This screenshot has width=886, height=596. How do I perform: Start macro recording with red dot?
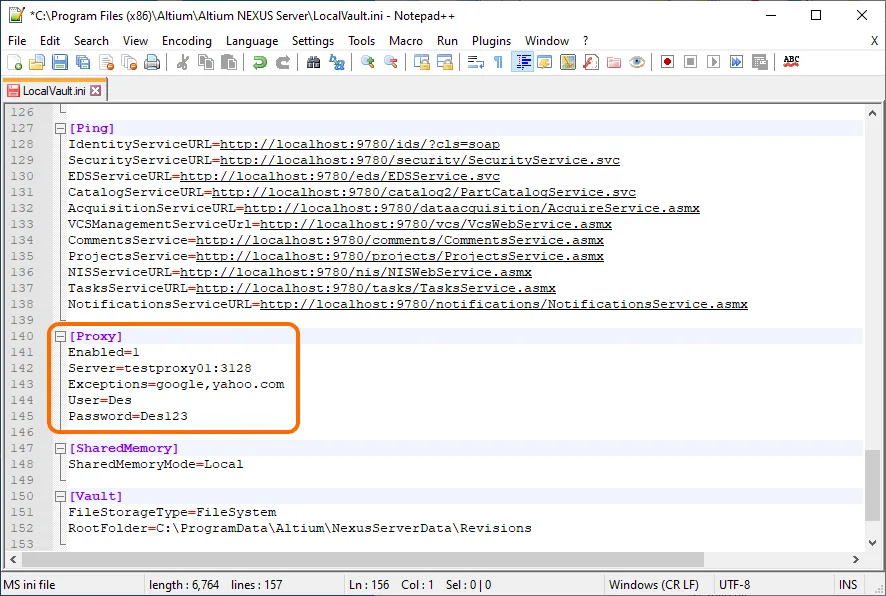(667, 62)
